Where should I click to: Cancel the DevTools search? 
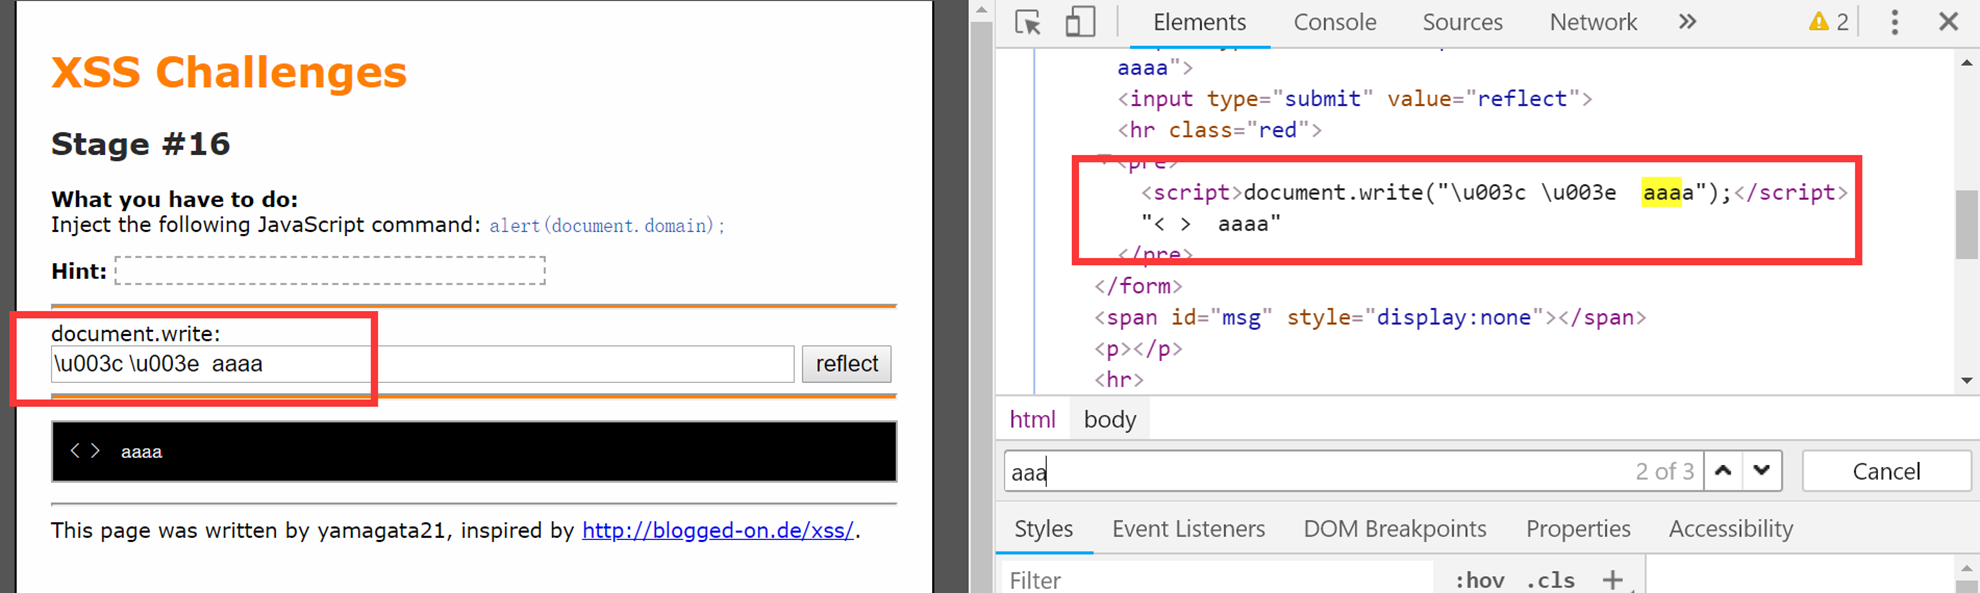1886,471
